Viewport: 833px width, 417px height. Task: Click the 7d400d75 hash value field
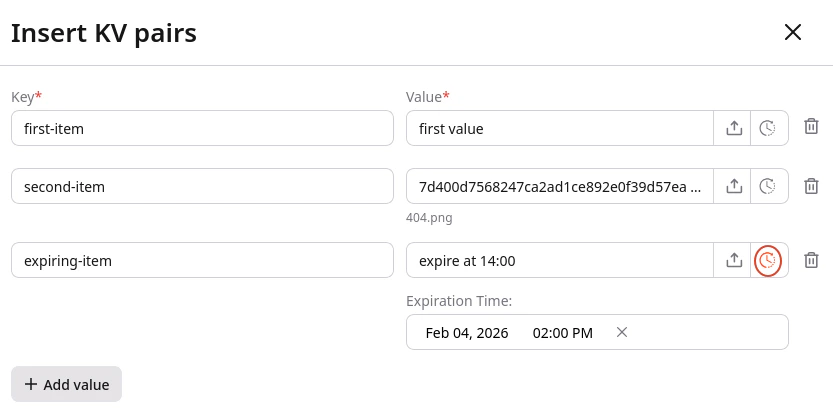(560, 186)
